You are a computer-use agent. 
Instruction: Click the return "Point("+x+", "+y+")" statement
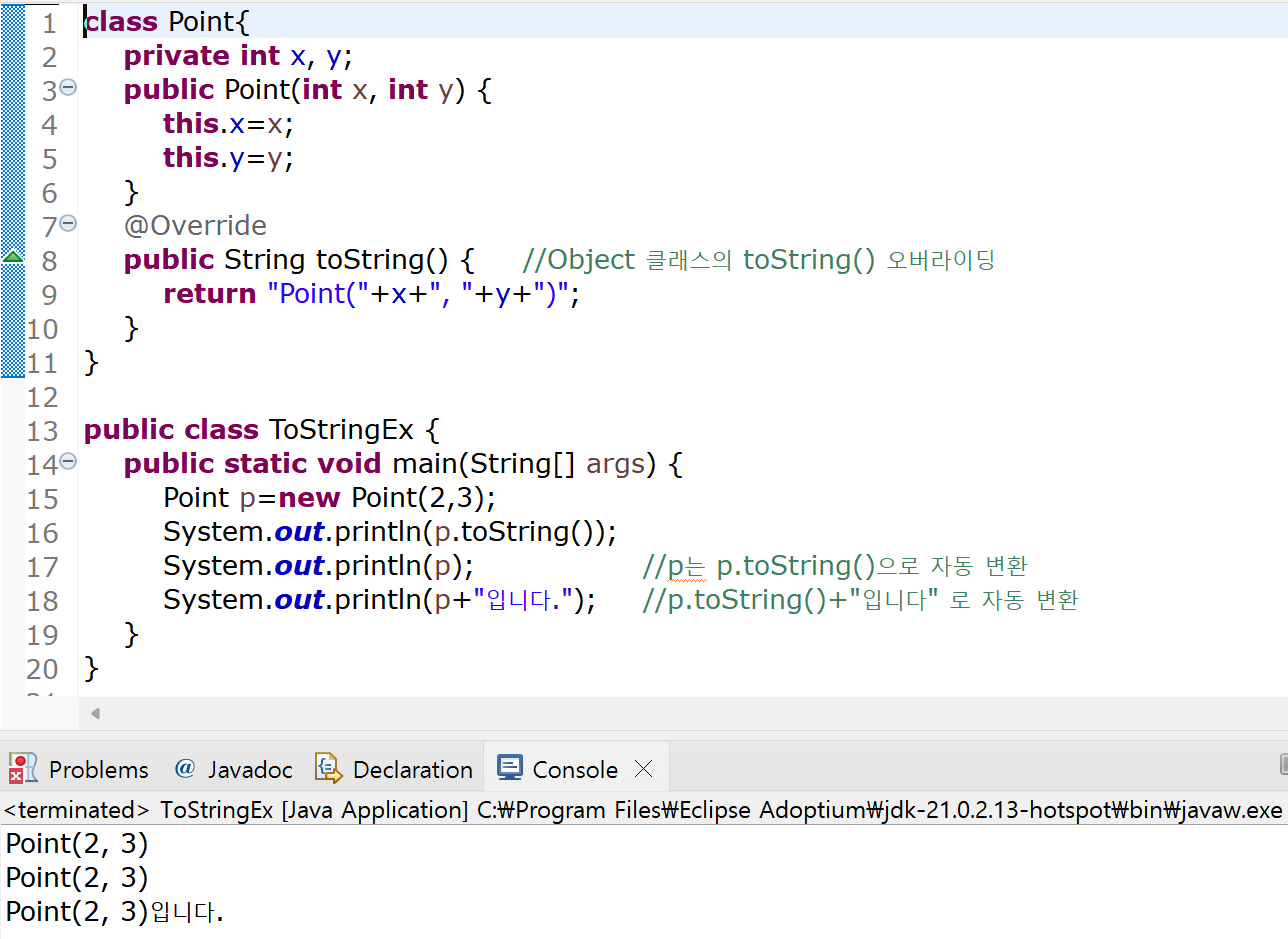(x=372, y=294)
